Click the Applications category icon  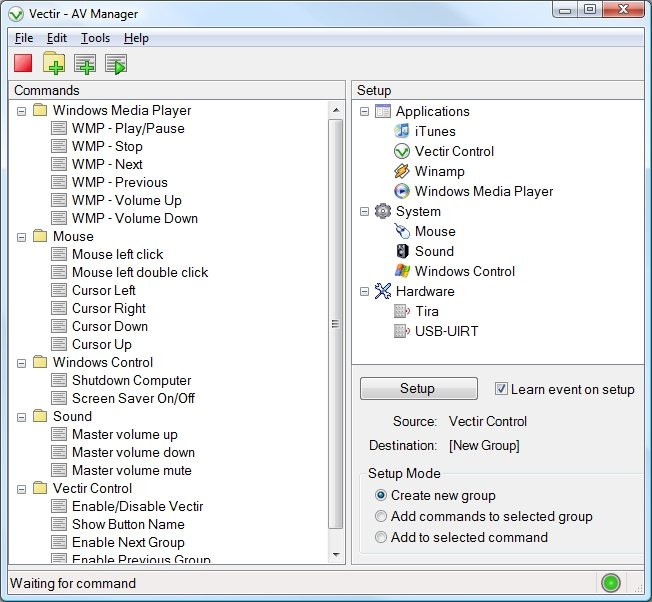[x=383, y=111]
